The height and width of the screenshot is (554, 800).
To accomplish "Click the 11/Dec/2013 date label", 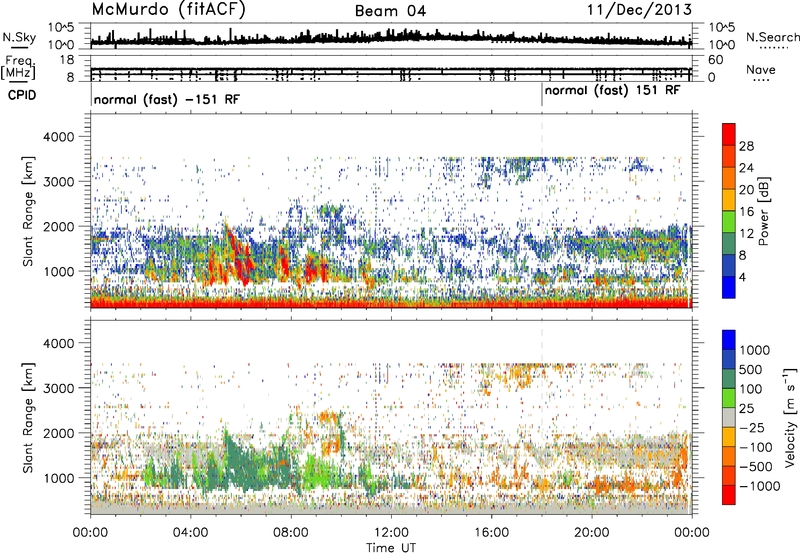I will pos(639,10).
